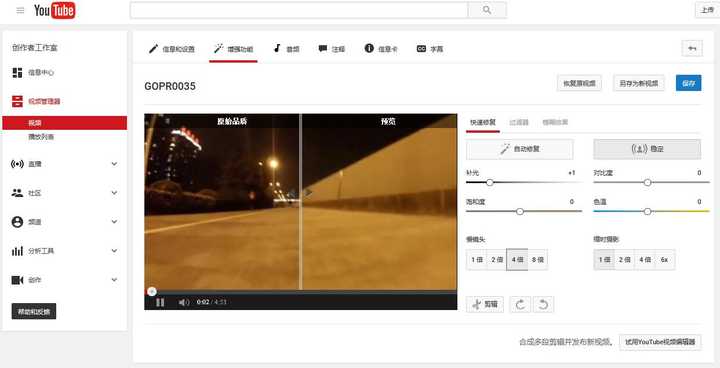Switch to 增强功能 magic wand tab

pyautogui.click(x=233, y=49)
